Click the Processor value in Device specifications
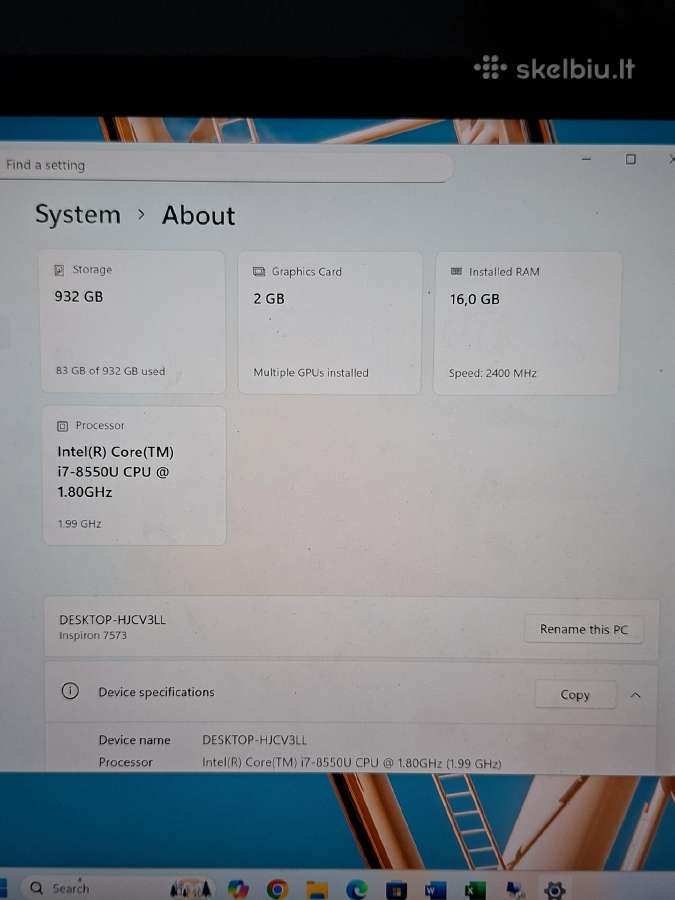 click(352, 763)
